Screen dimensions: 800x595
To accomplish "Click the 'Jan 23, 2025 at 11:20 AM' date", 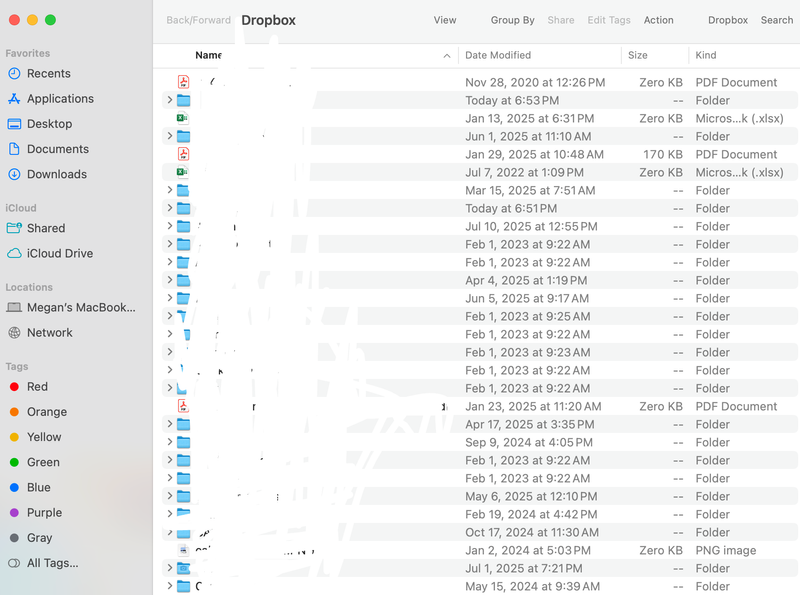I will coord(533,406).
